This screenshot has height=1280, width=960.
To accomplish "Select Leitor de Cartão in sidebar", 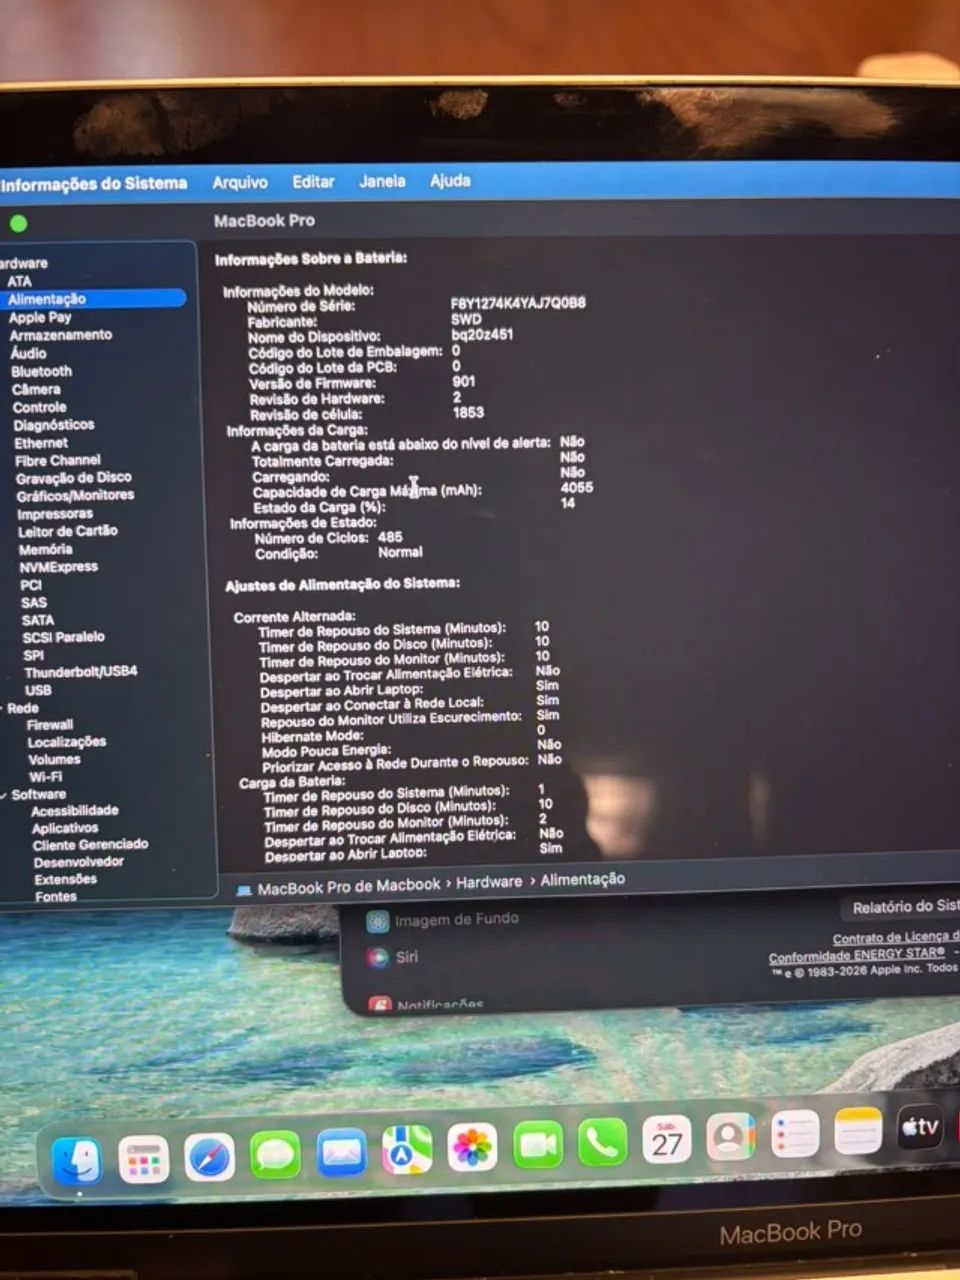I will pyautogui.click(x=67, y=531).
